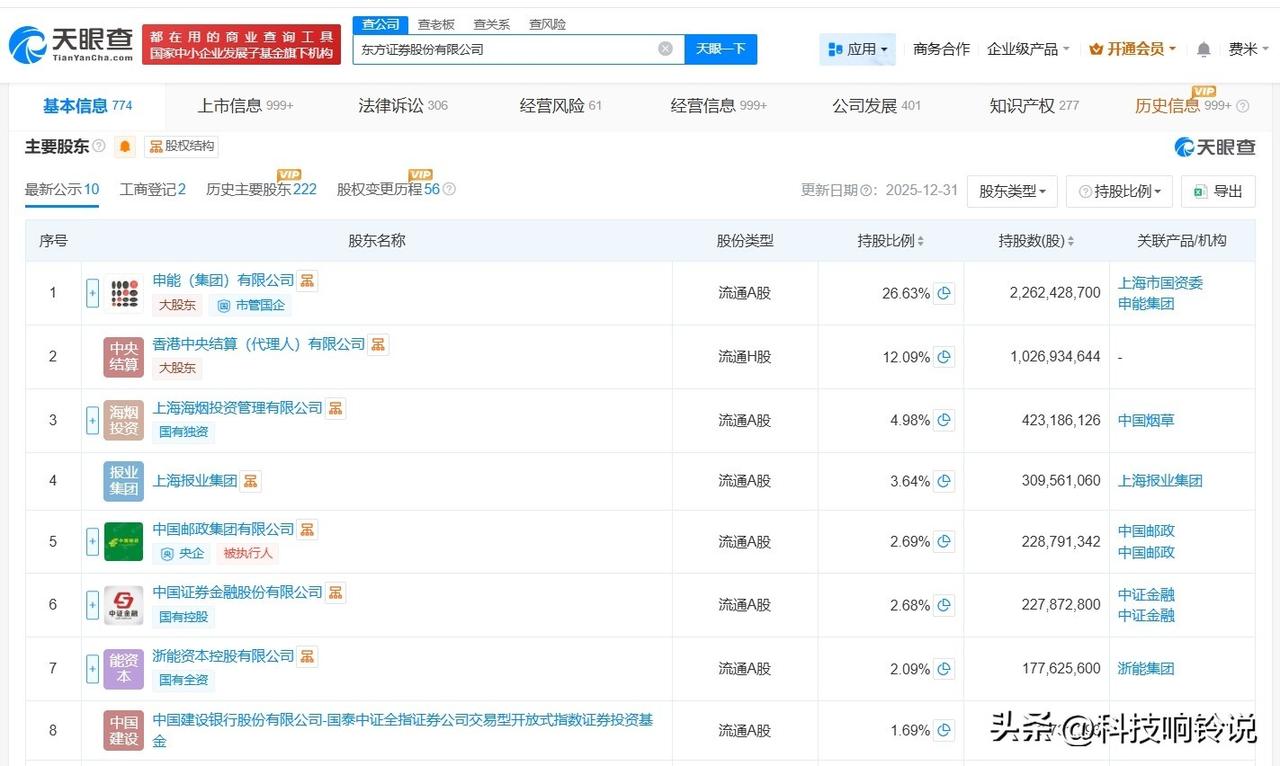Image resolution: width=1280 pixels, height=766 pixels.
Task: Select the 股权变更历程 56 sub-tab
Action: (388, 189)
